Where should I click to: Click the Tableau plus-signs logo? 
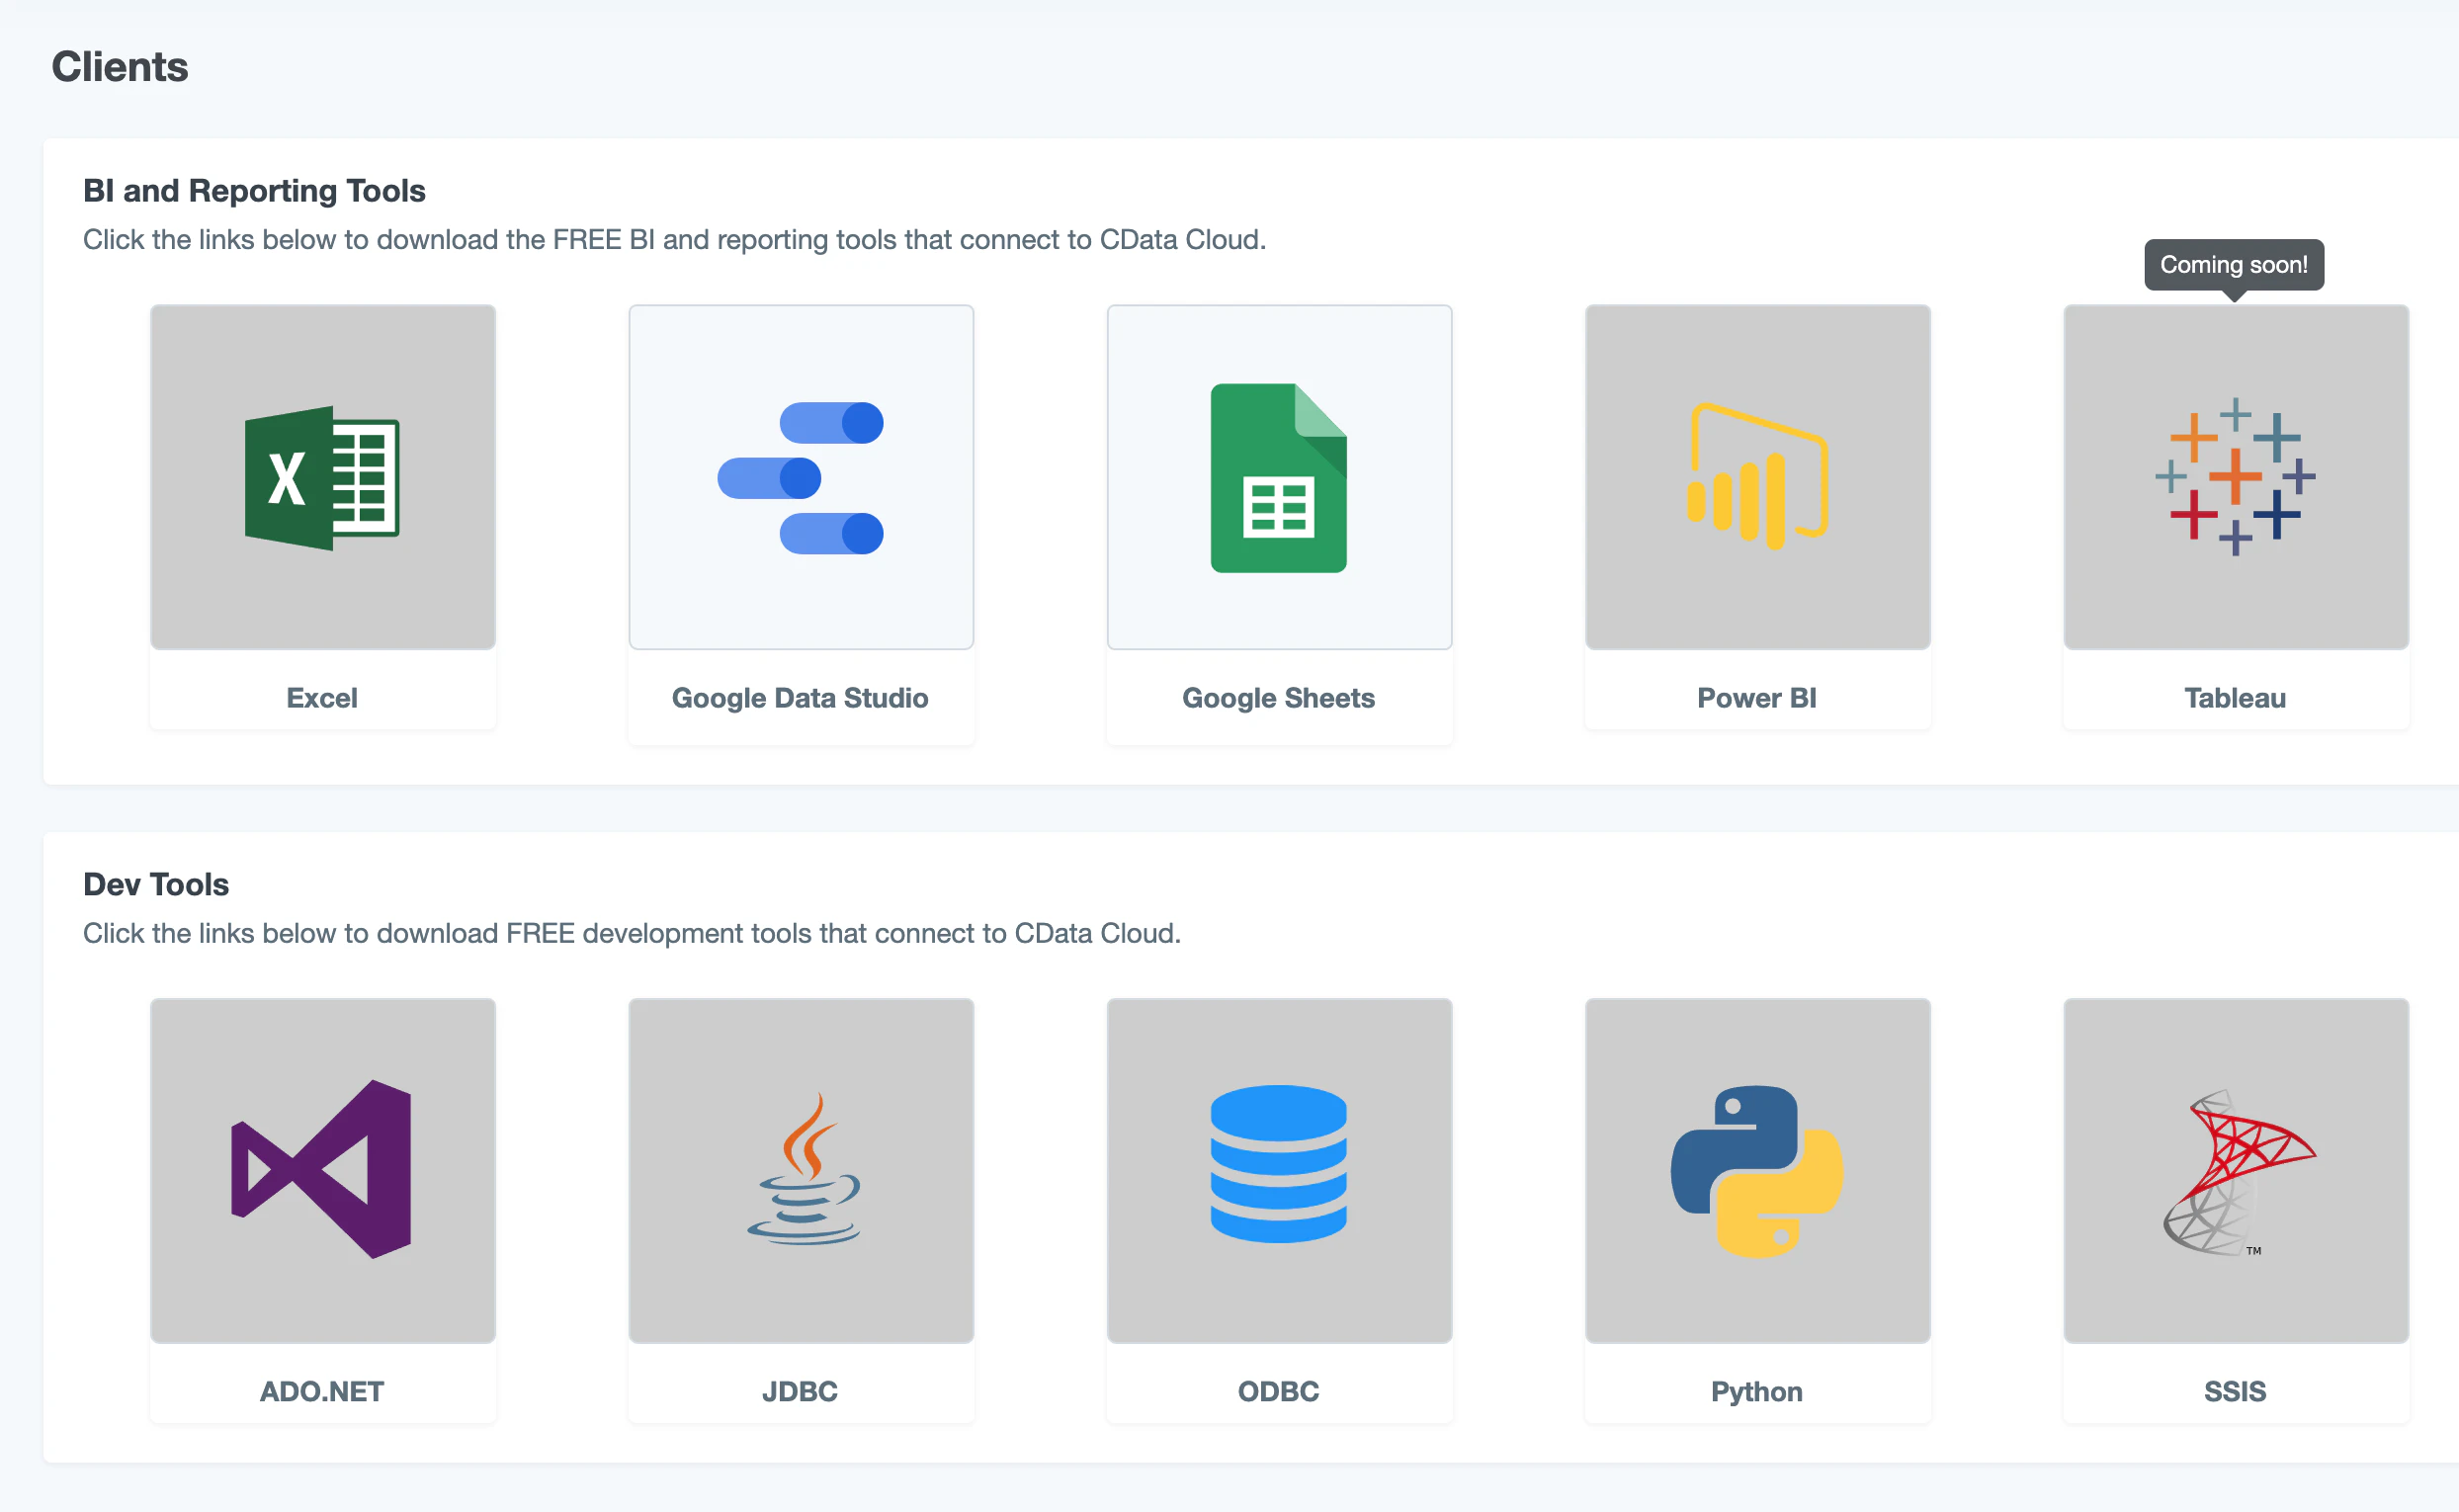point(2236,477)
